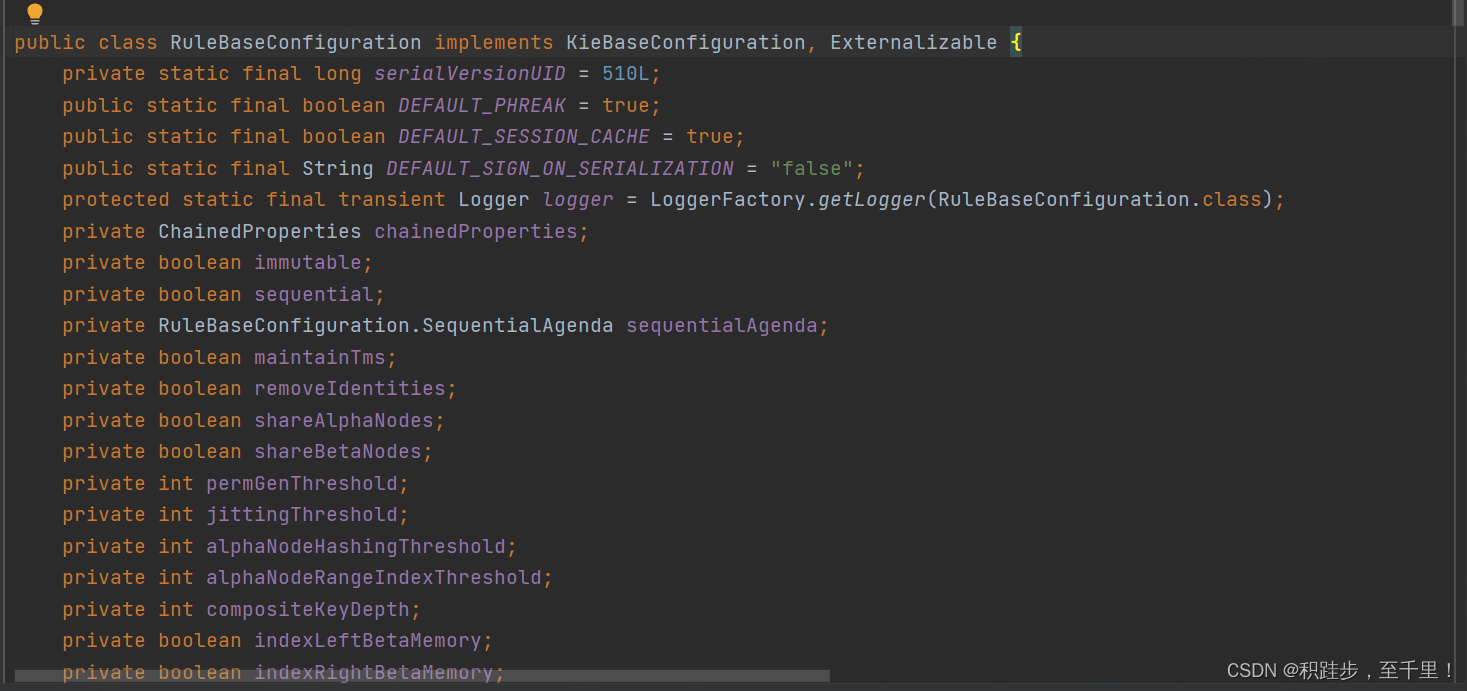Click the Externalizable interface name
This screenshot has width=1467, height=691.
coord(913,42)
